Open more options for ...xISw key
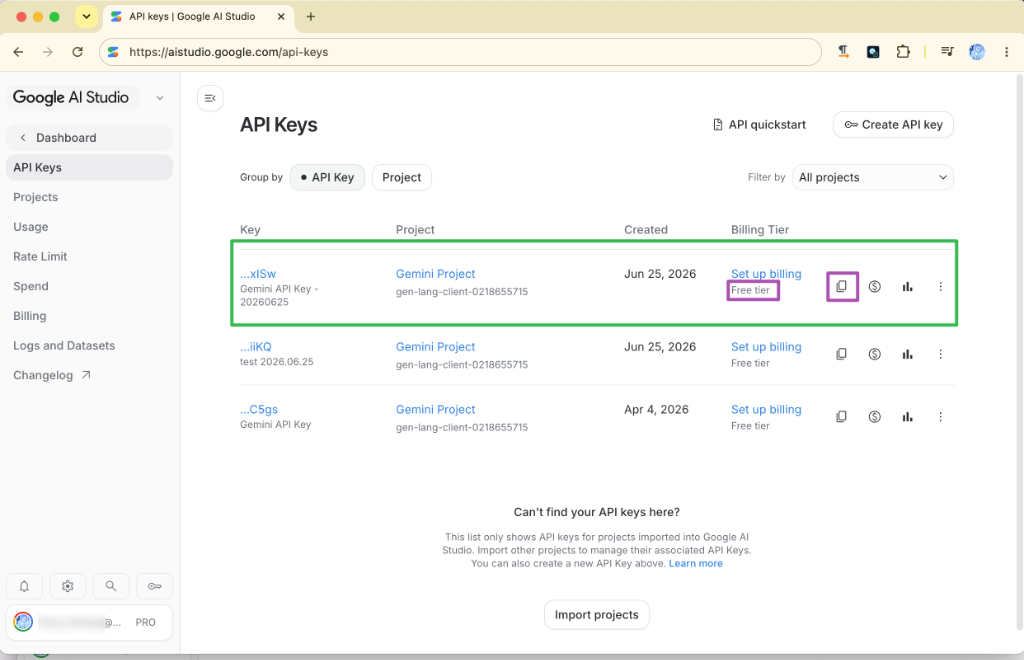Viewport: 1024px width, 660px height. (x=940, y=287)
